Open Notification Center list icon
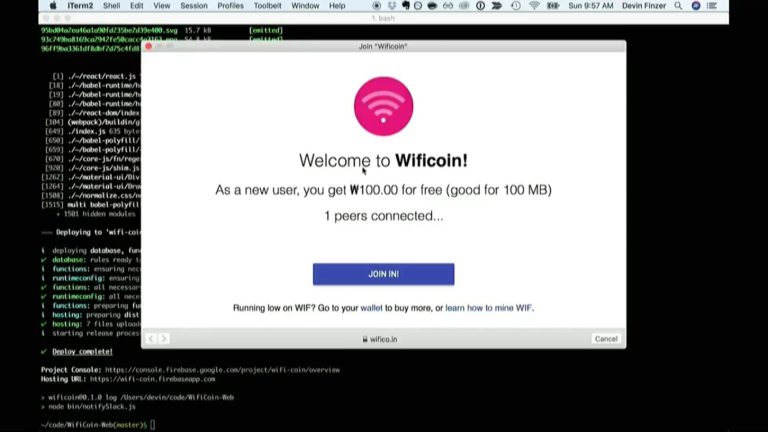768x432 pixels. click(x=712, y=6)
